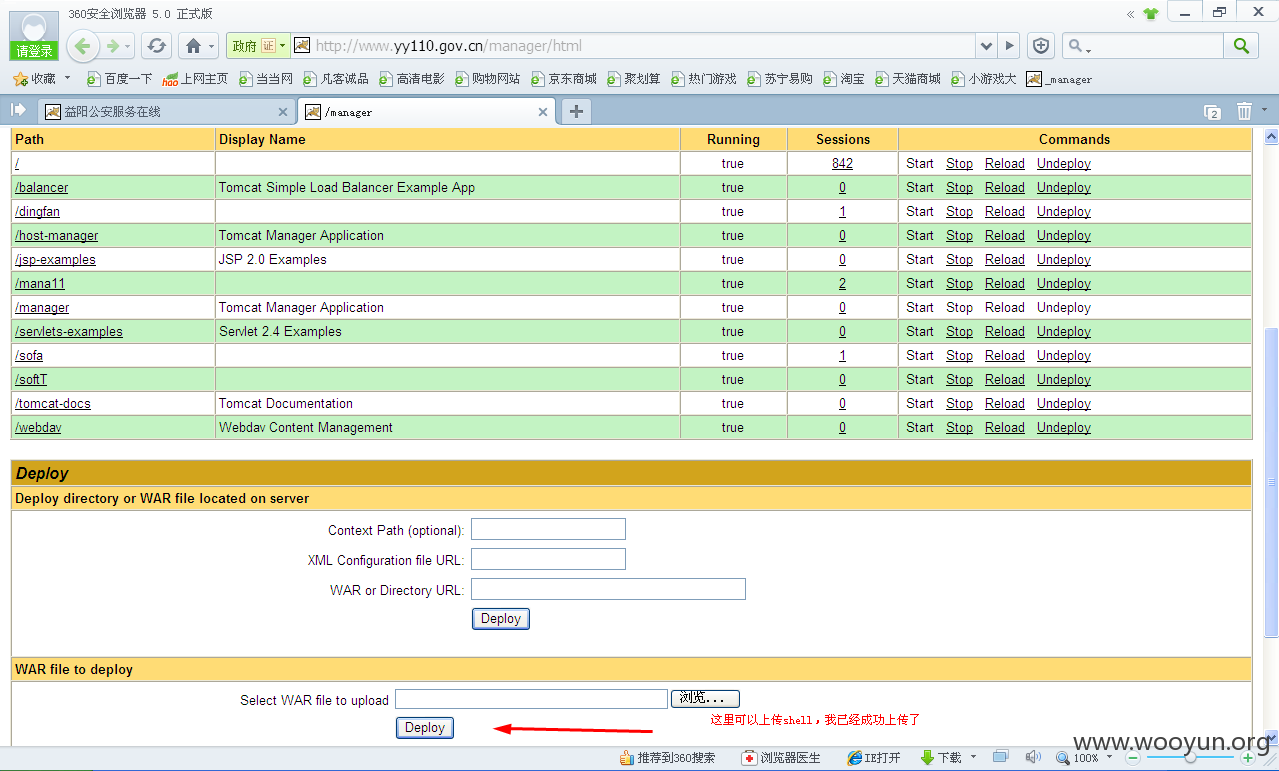The image size is (1279, 771).
Task: Open the dropdown beside the home button
Action: click(211, 47)
